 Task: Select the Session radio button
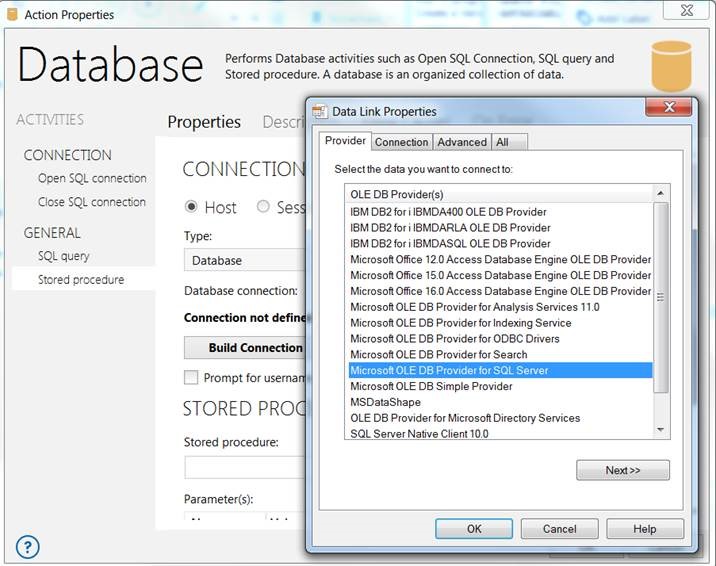click(263, 207)
